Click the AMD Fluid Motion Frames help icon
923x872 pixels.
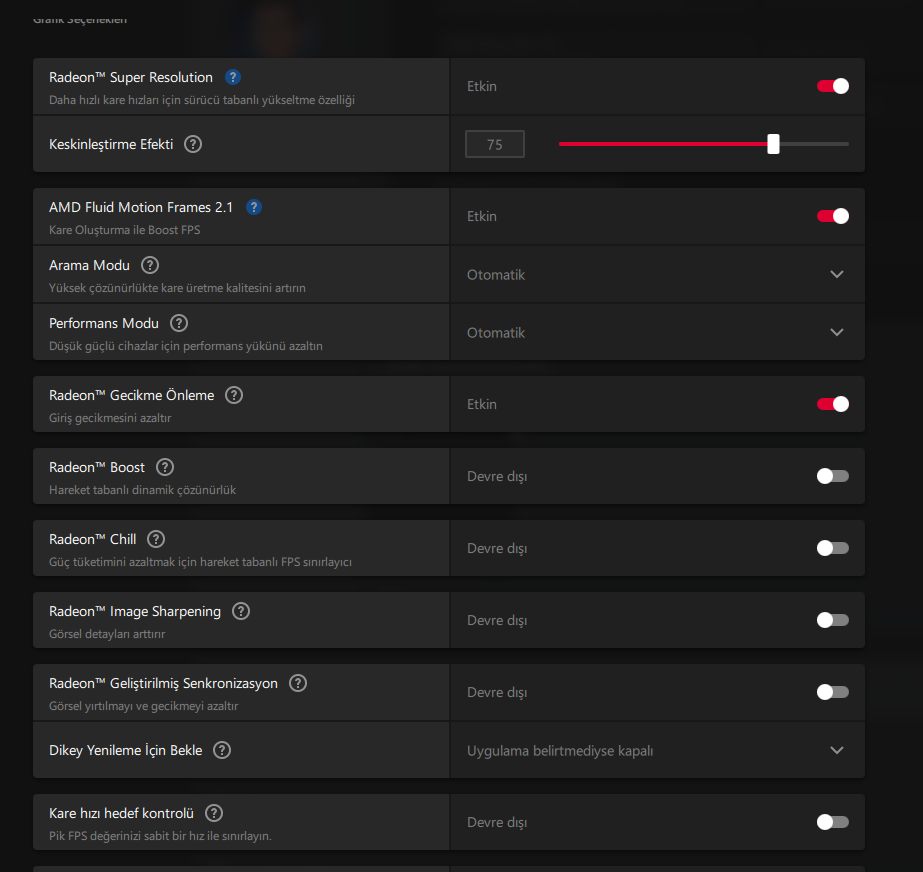tap(254, 207)
